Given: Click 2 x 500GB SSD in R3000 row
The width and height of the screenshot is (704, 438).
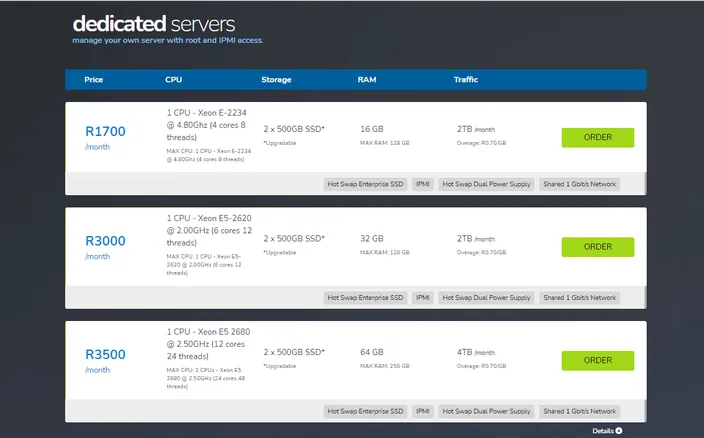Looking at the screenshot, I should click(294, 239).
